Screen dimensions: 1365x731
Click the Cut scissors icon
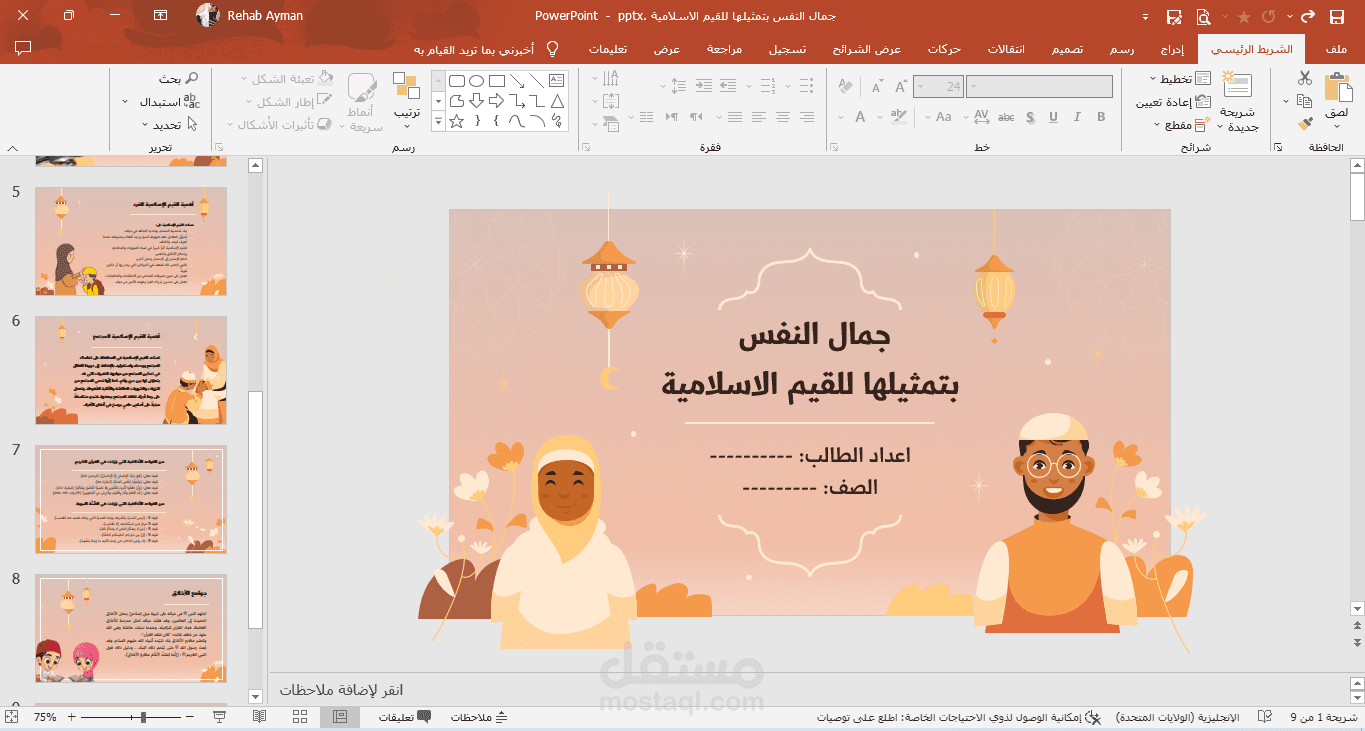click(x=1305, y=78)
